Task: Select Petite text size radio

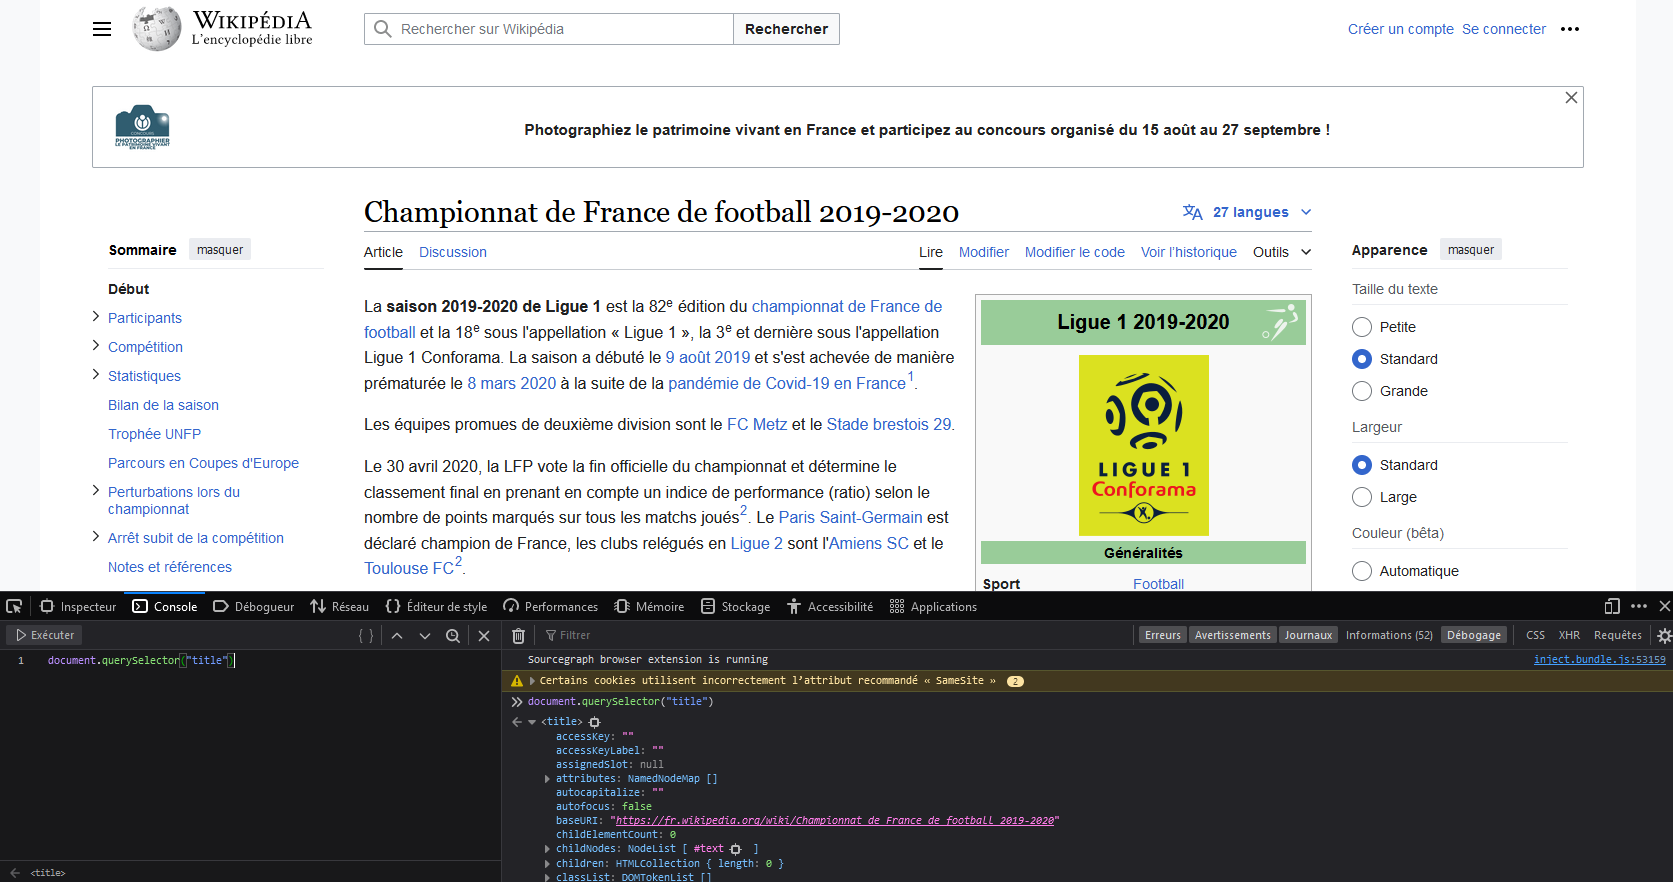Action: pyautogui.click(x=1362, y=327)
